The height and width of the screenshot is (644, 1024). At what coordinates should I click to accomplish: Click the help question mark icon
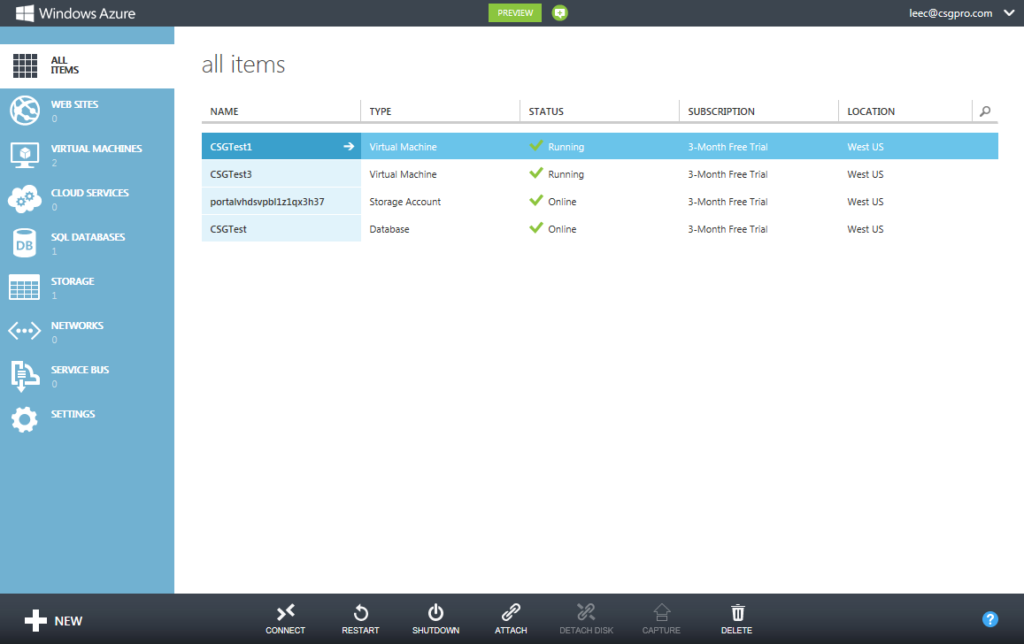point(990,619)
